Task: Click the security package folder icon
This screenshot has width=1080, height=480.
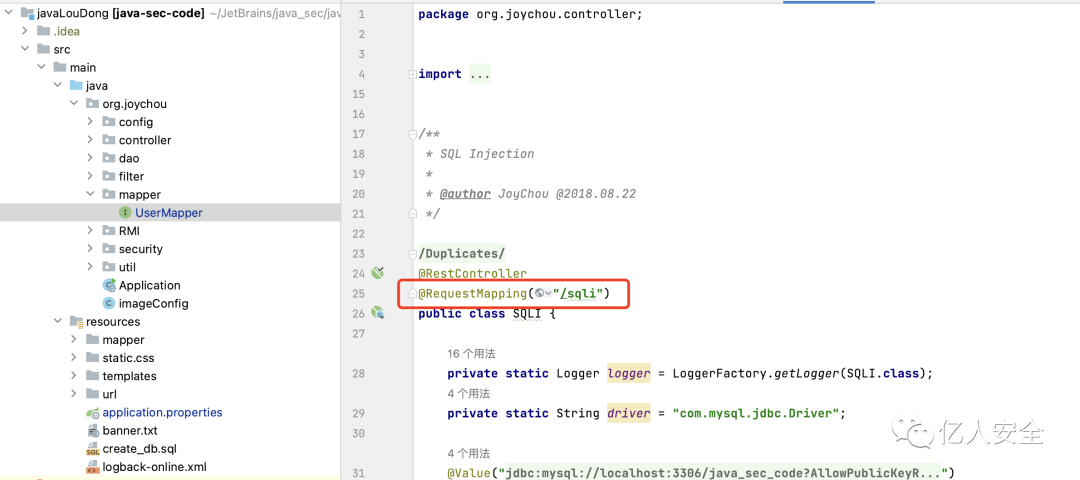Action: coord(108,249)
